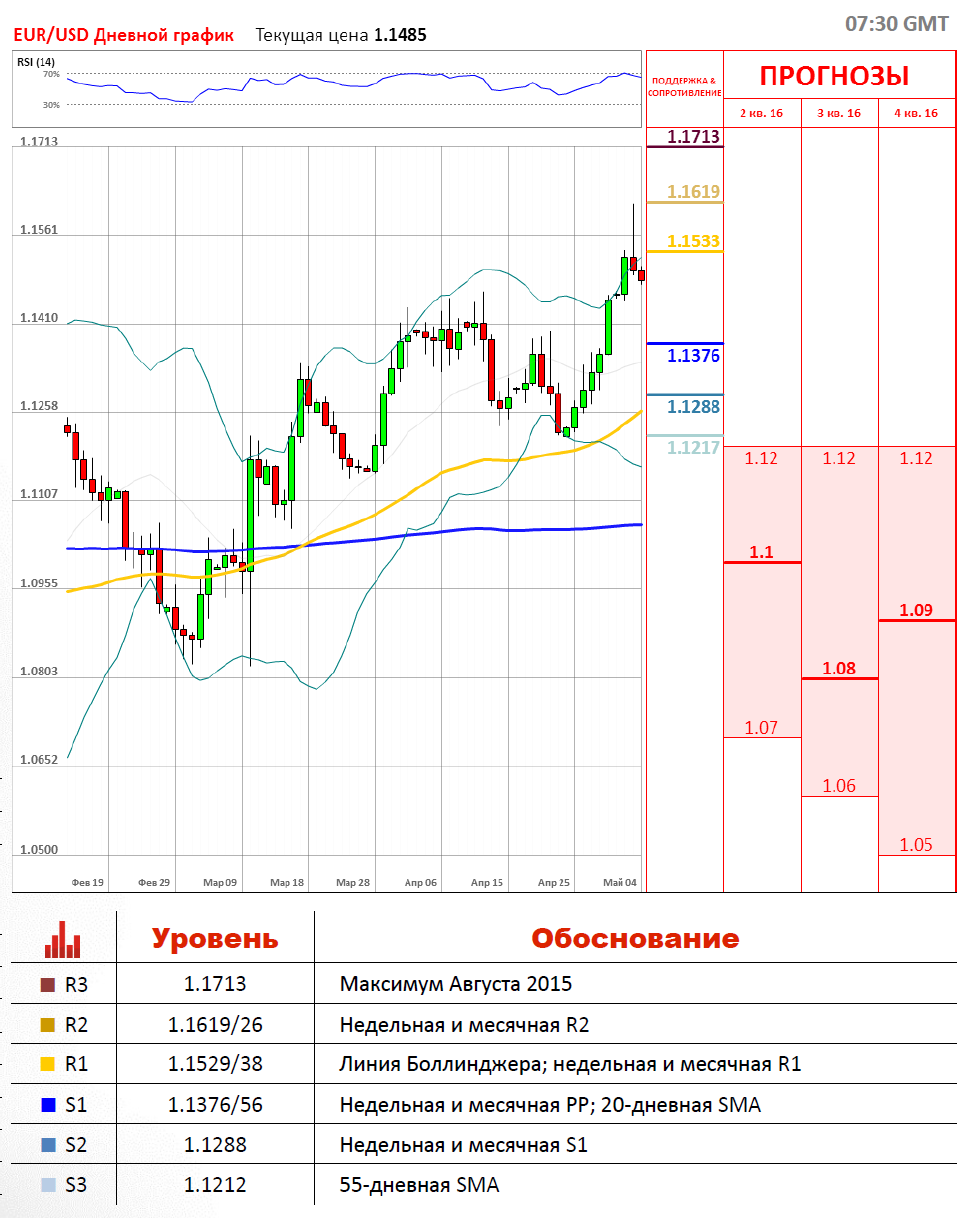
Task: Select the 3 кв. 16 forecast column header
Action: [x=839, y=113]
